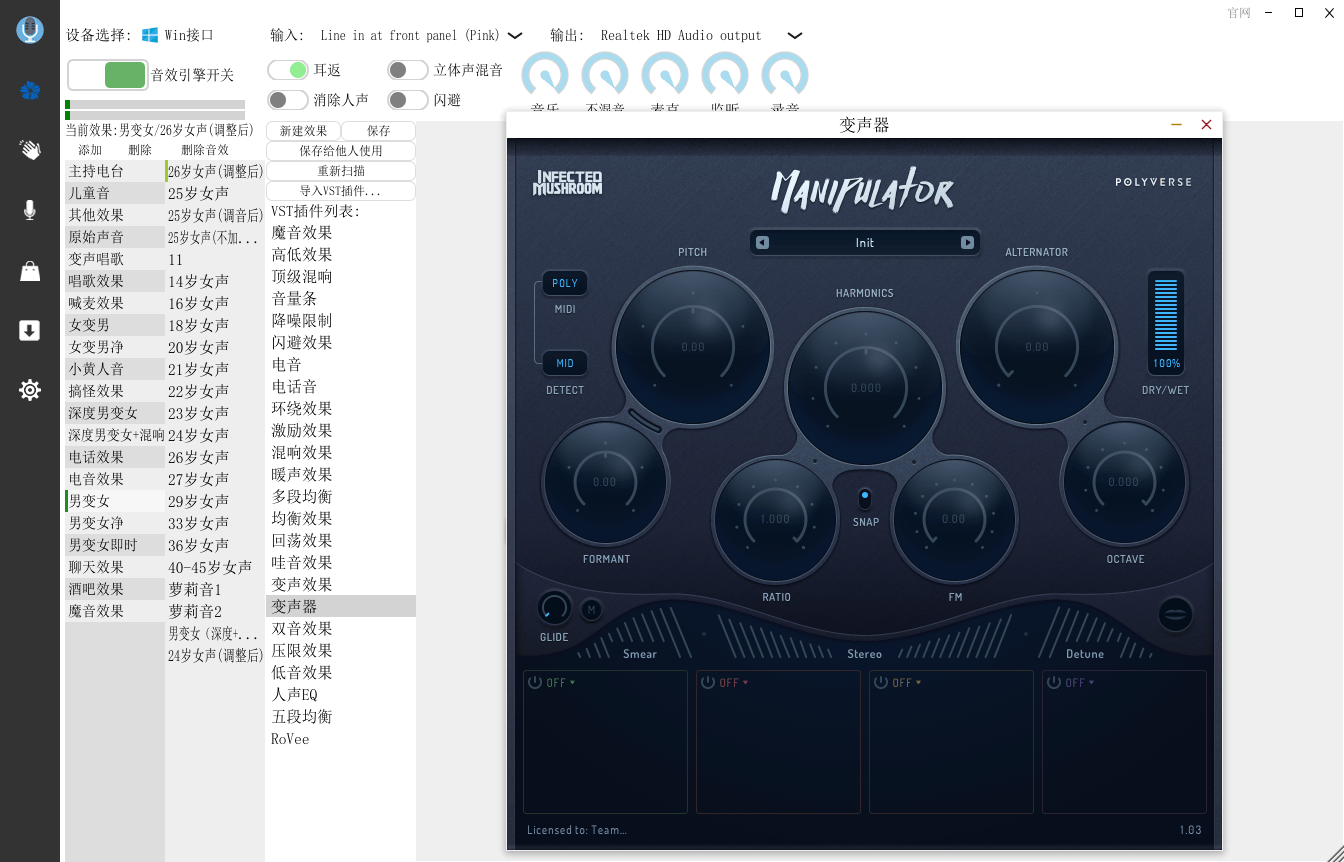Click the FORMANT knob

pos(605,482)
